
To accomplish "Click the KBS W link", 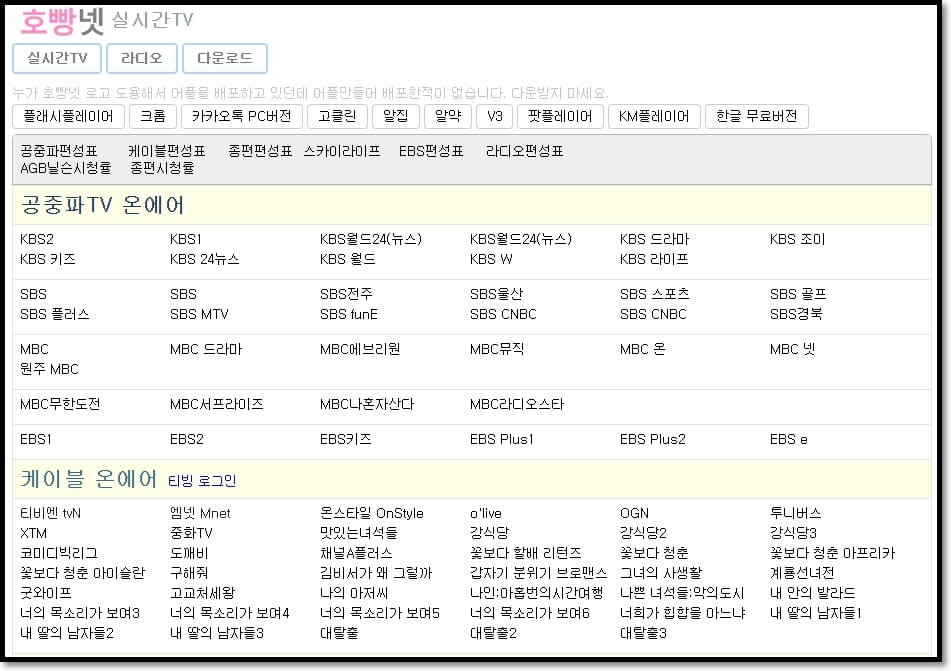I will 491,259.
